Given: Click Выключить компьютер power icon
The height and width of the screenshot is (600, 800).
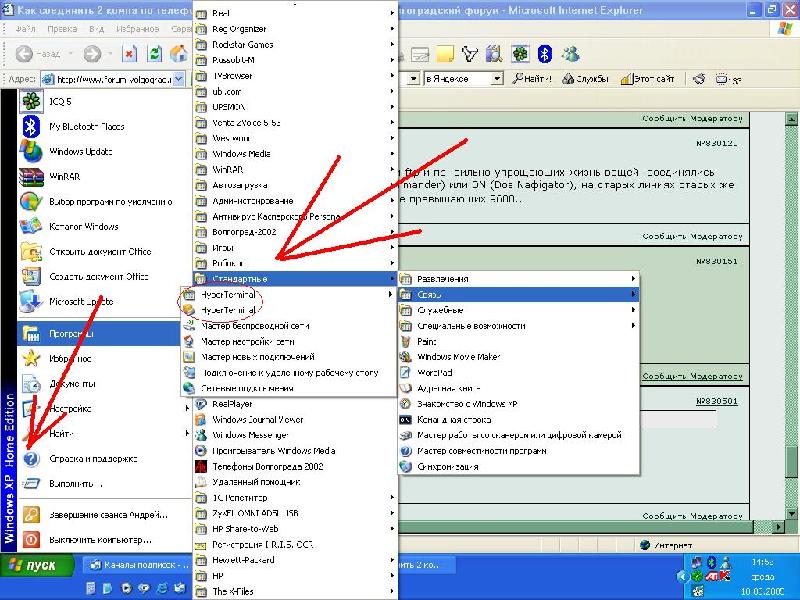Looking at the screenshot, I should (x=31, y=539).
